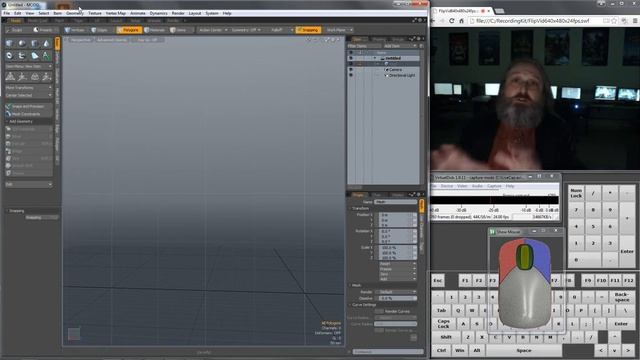Open the Render menu
Viewport: 640px width, 360px height.
[178, 13]
